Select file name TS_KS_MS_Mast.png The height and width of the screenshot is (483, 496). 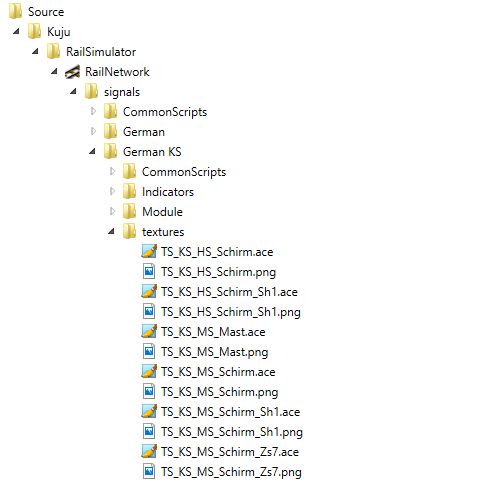click(215, 352)
